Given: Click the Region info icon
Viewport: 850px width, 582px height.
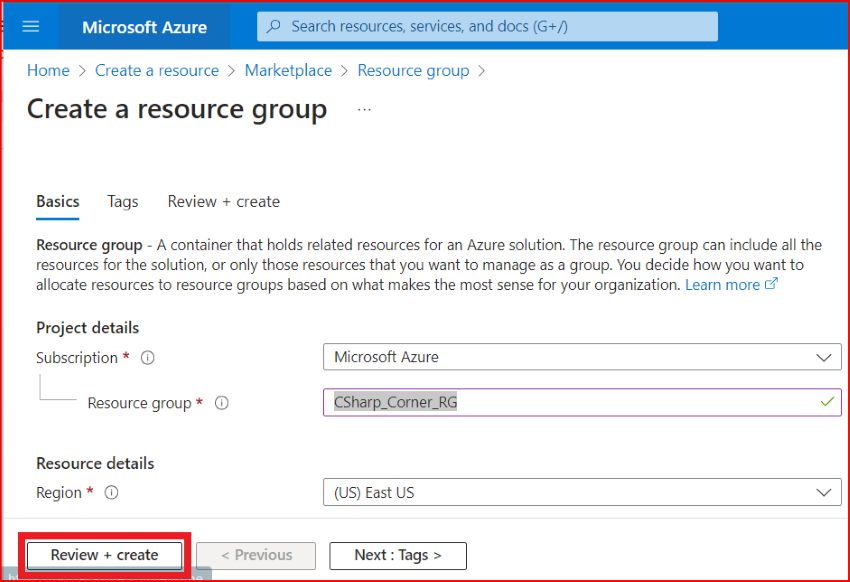Looking at the screenshot, I should pyautogui.click(x=112, y=493).
